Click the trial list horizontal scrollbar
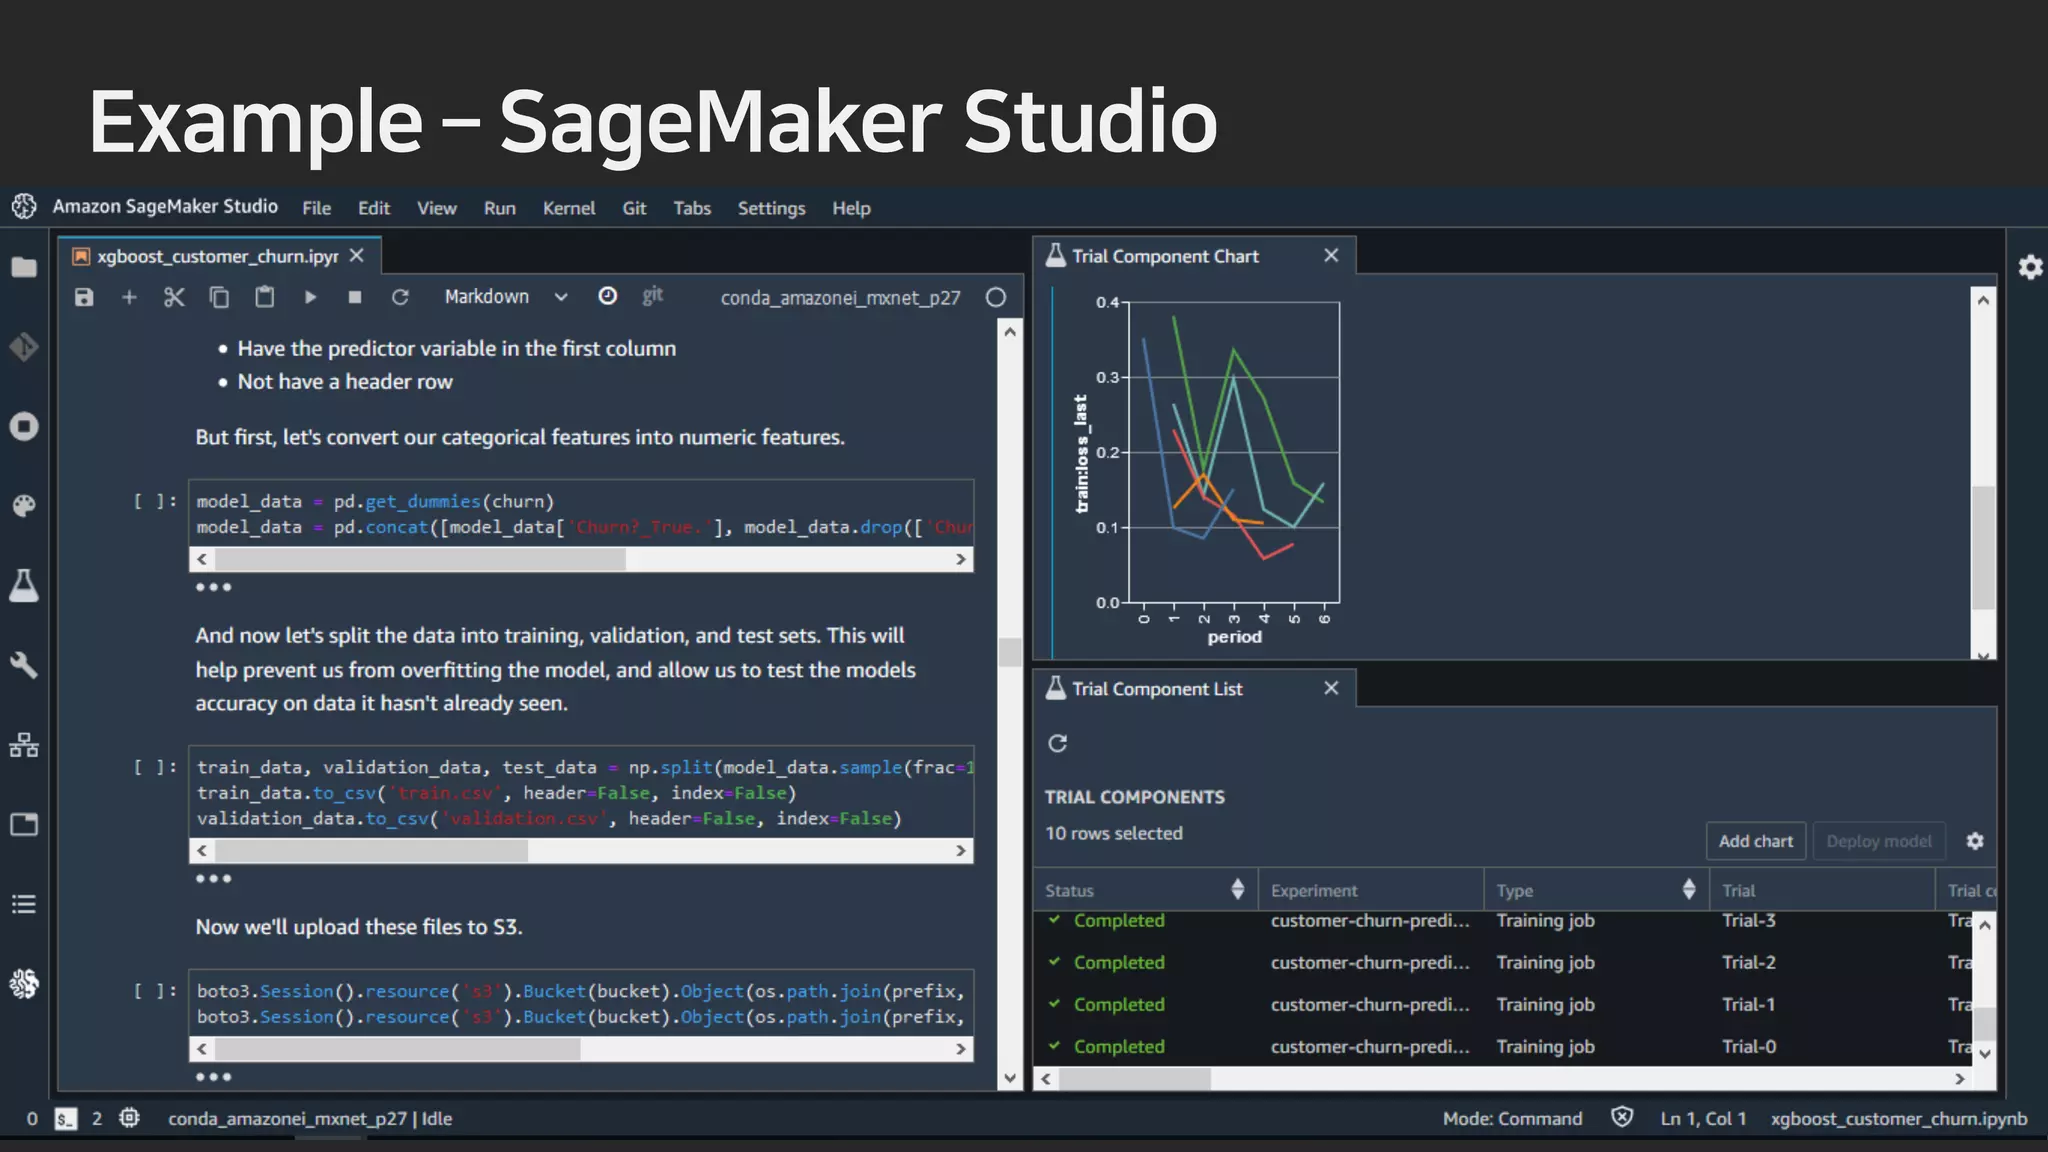The image size is (2048, 1152). (1134, 1079)
